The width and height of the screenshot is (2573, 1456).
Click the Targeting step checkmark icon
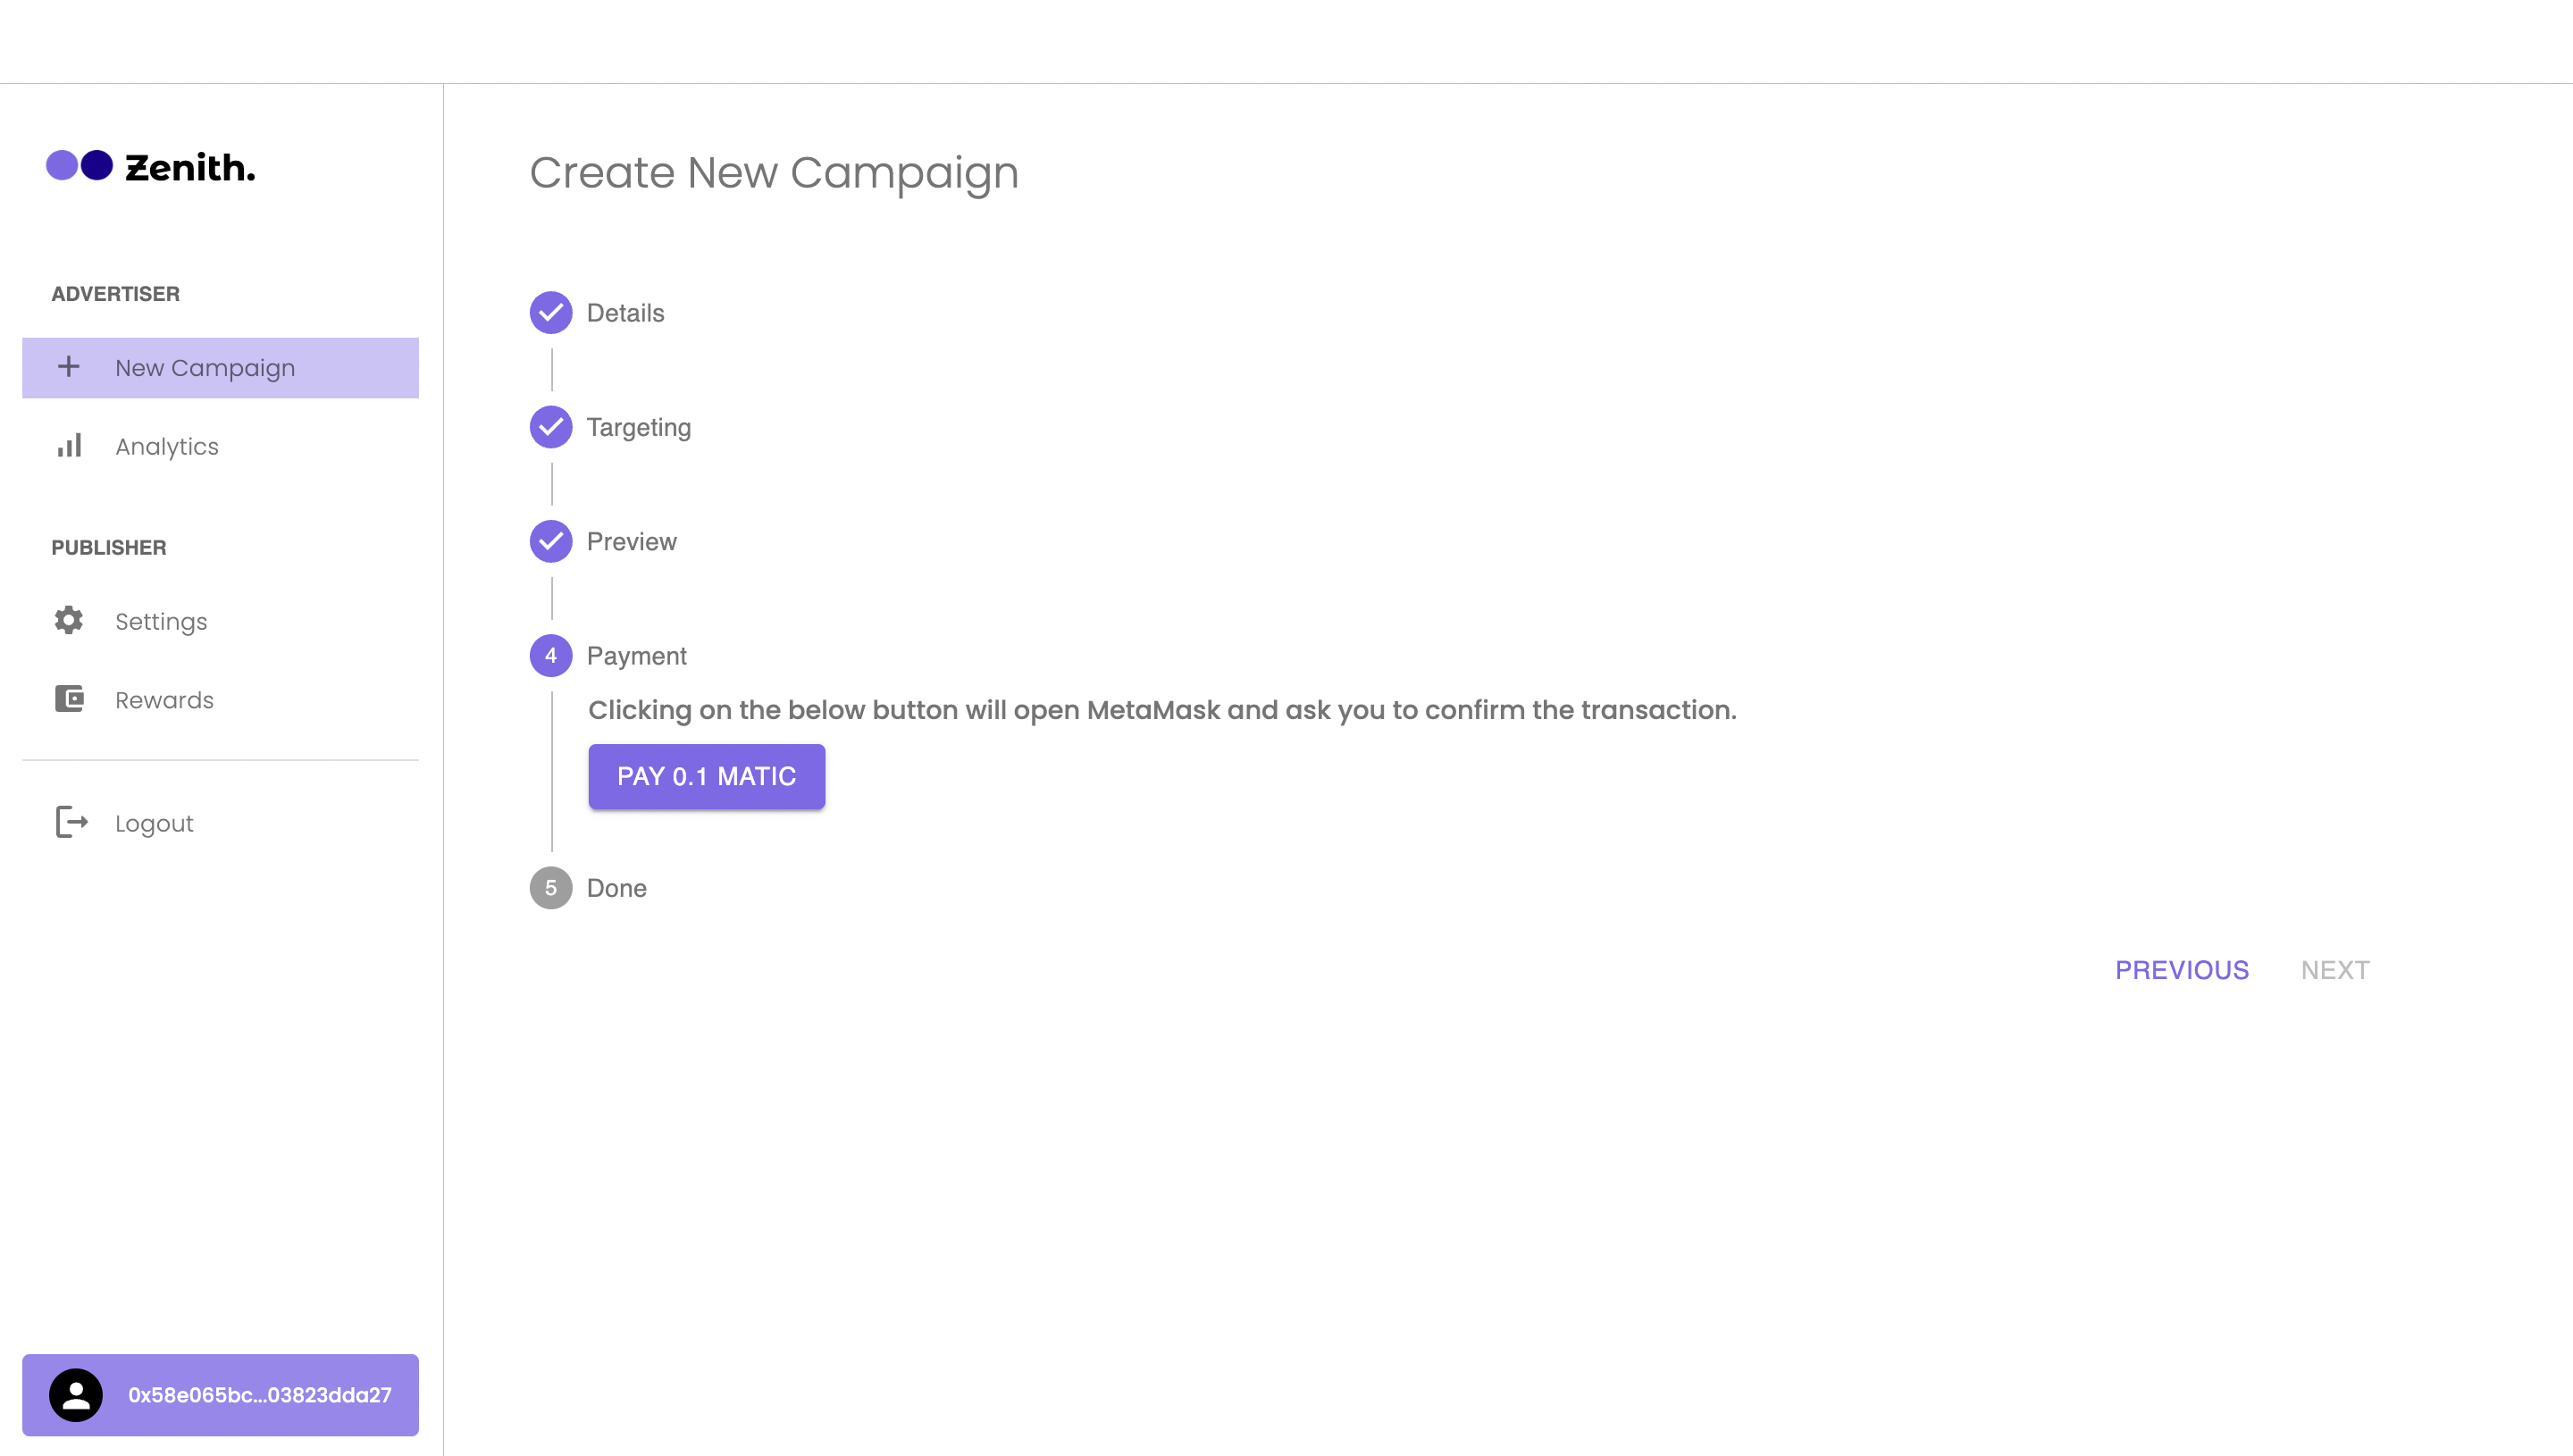click(x=551, y=427)
